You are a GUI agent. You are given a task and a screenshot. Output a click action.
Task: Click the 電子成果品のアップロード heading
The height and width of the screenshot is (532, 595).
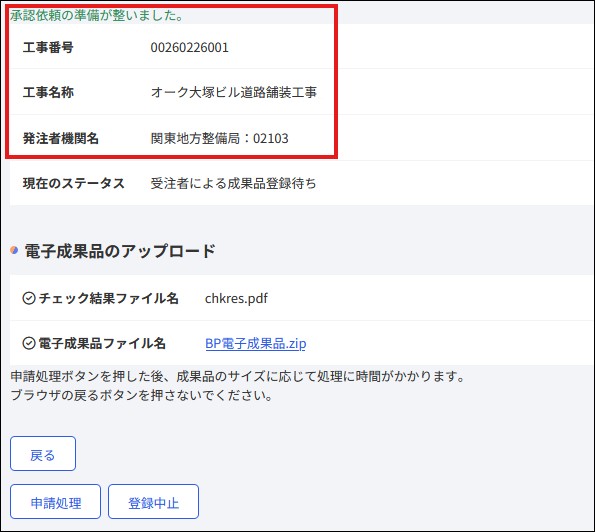tap(120, 251)
